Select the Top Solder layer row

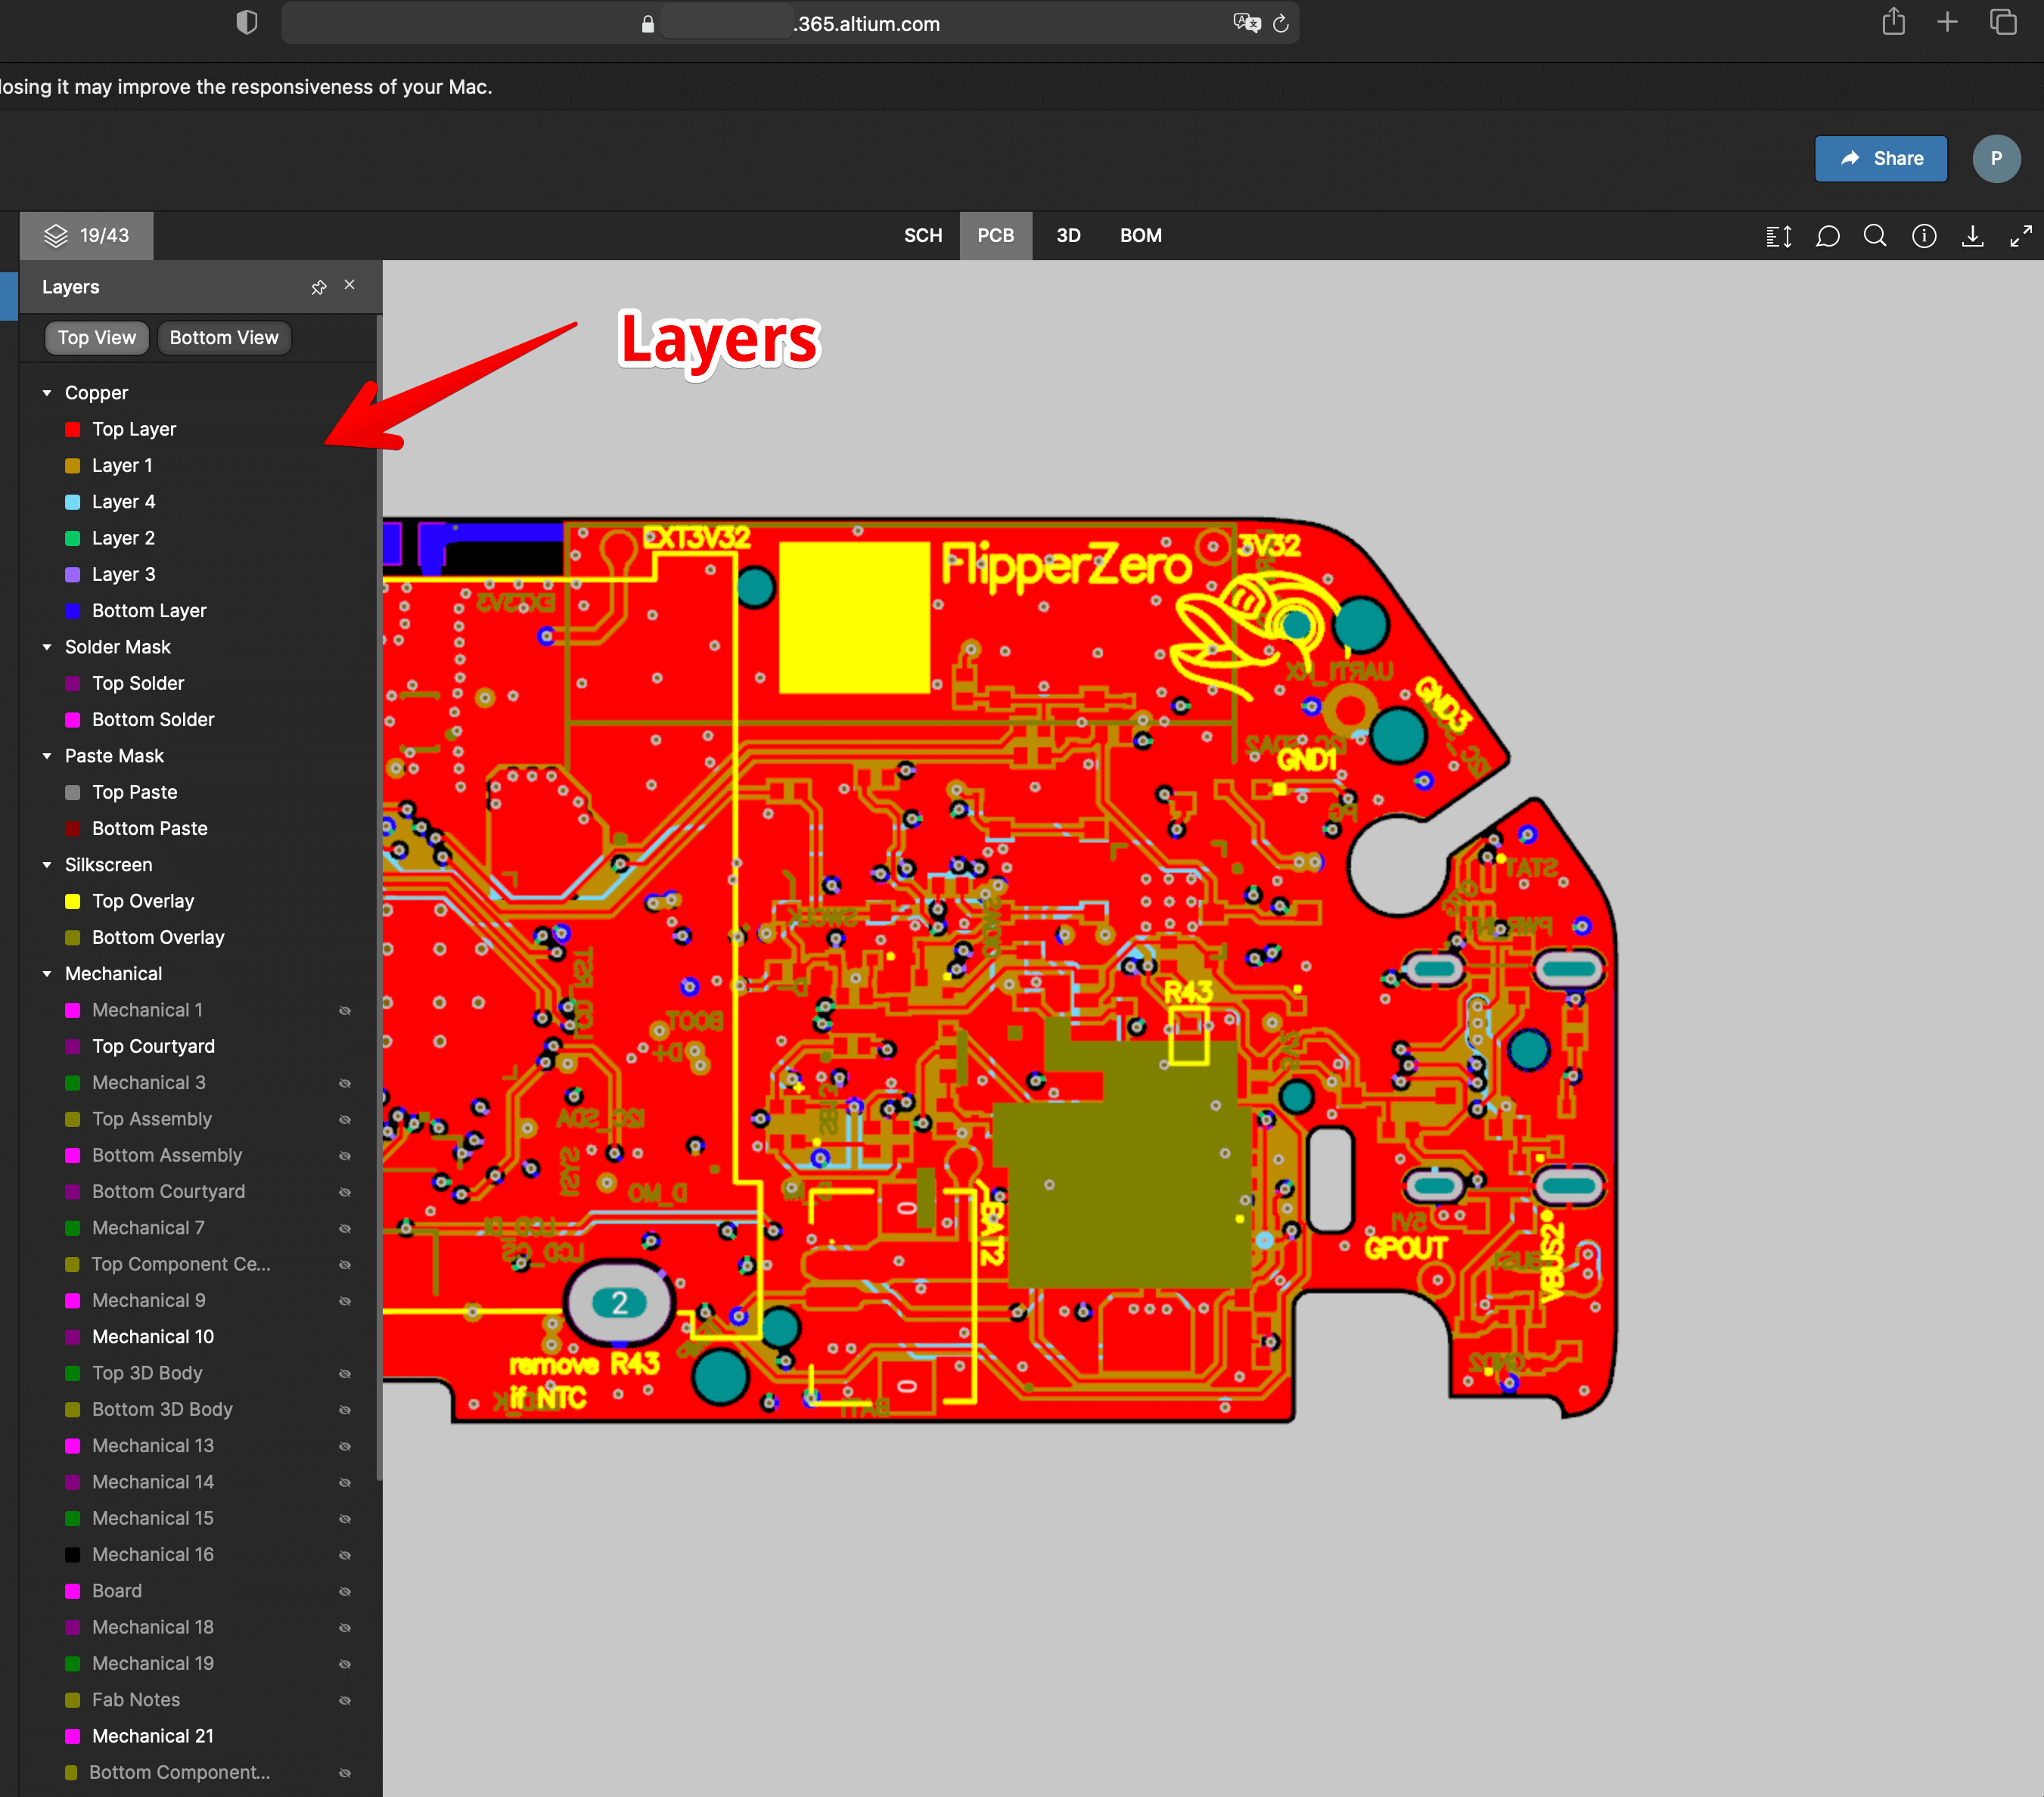pos(198,684)
